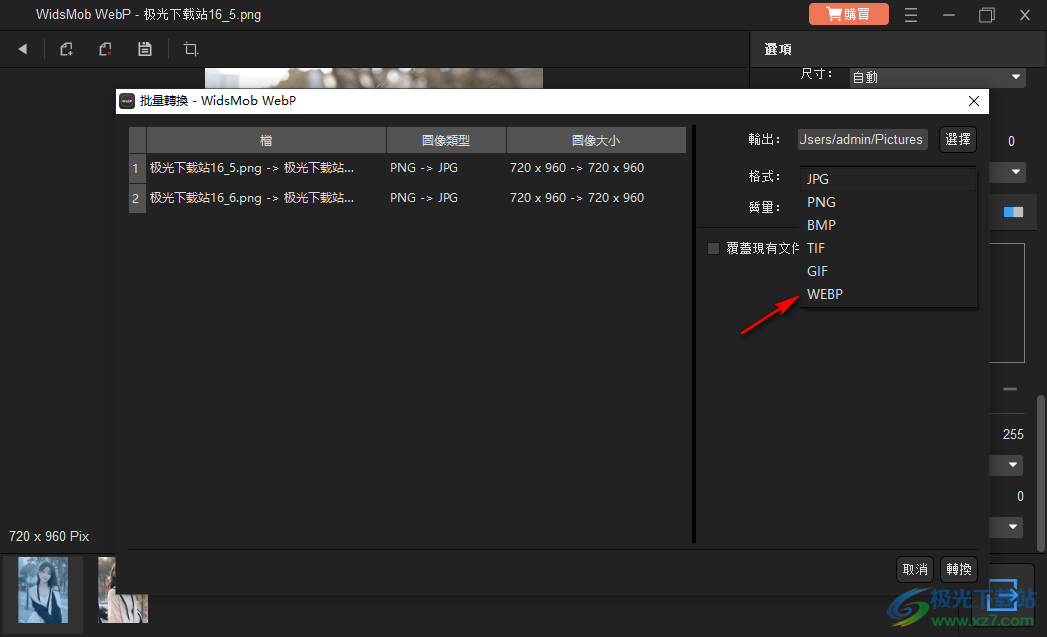Click the 取消 cancel button
The width and height of the screenshot is (1047, 637).
point(915,570)
